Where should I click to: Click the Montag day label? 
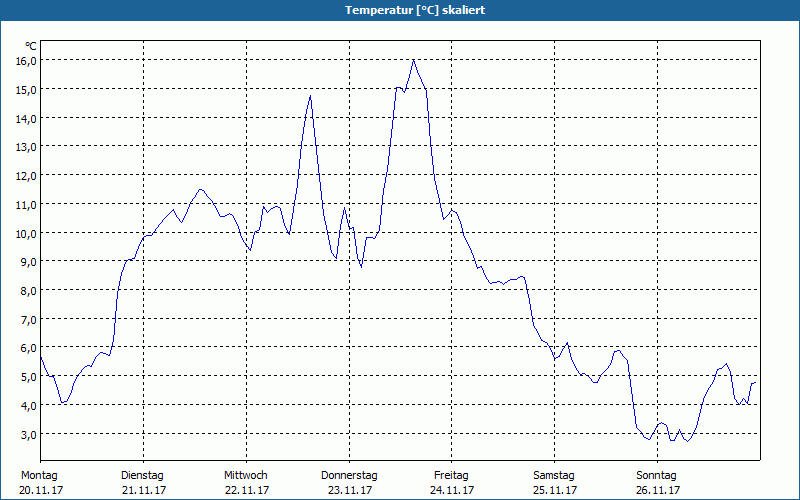[39, 476]
